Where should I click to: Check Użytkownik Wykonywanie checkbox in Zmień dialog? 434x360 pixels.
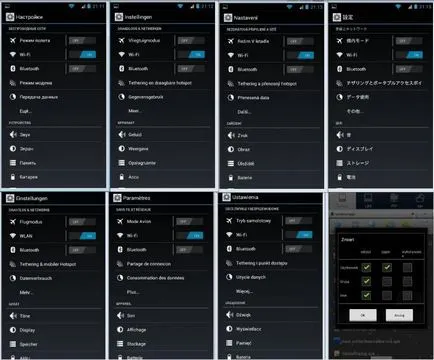pyautogui.click(x=407, y=267)
